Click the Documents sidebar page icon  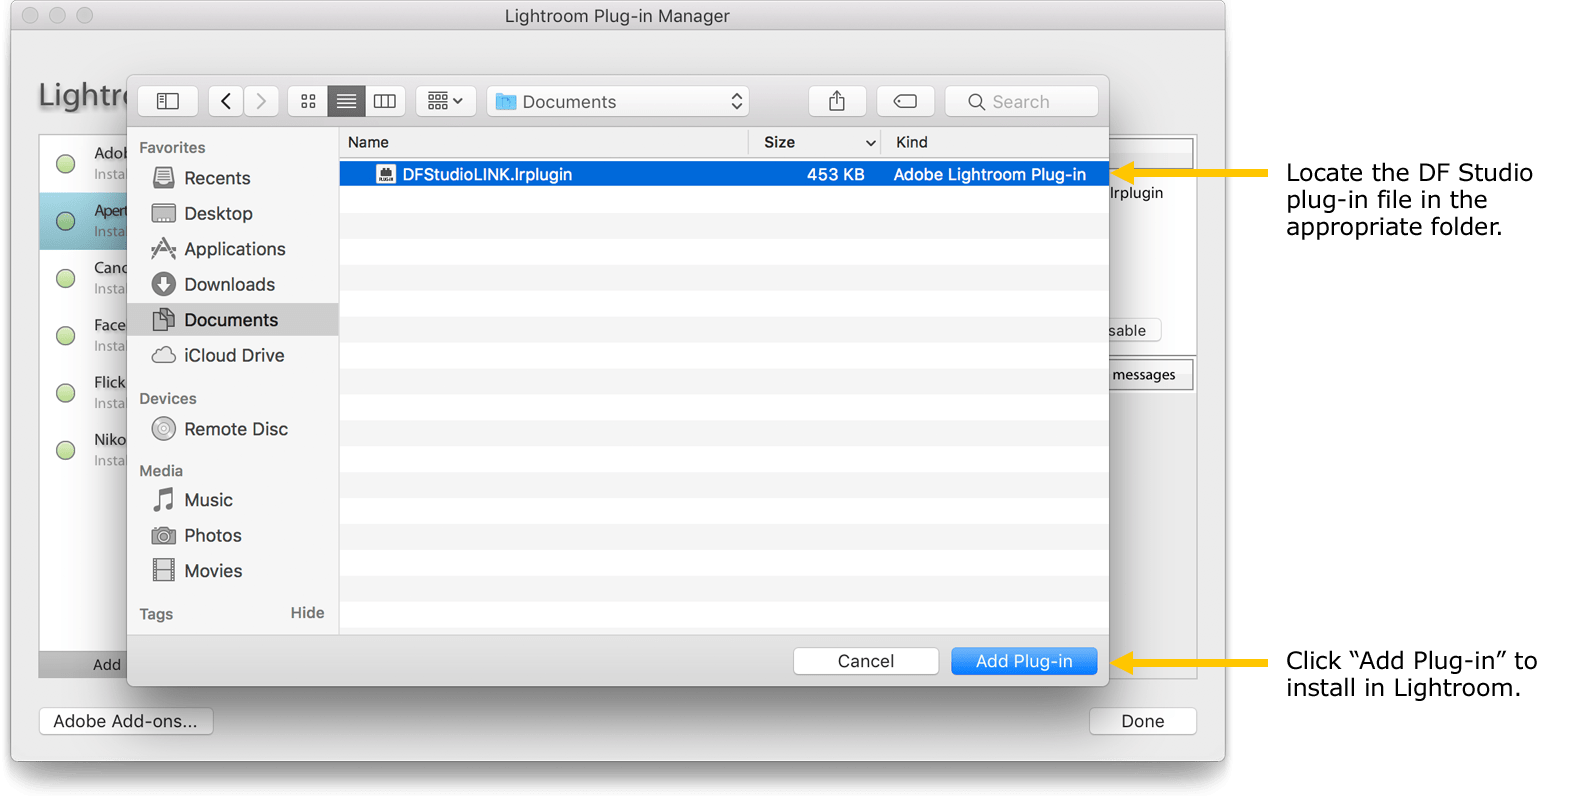pyautogui.click(x=164, y=319)
